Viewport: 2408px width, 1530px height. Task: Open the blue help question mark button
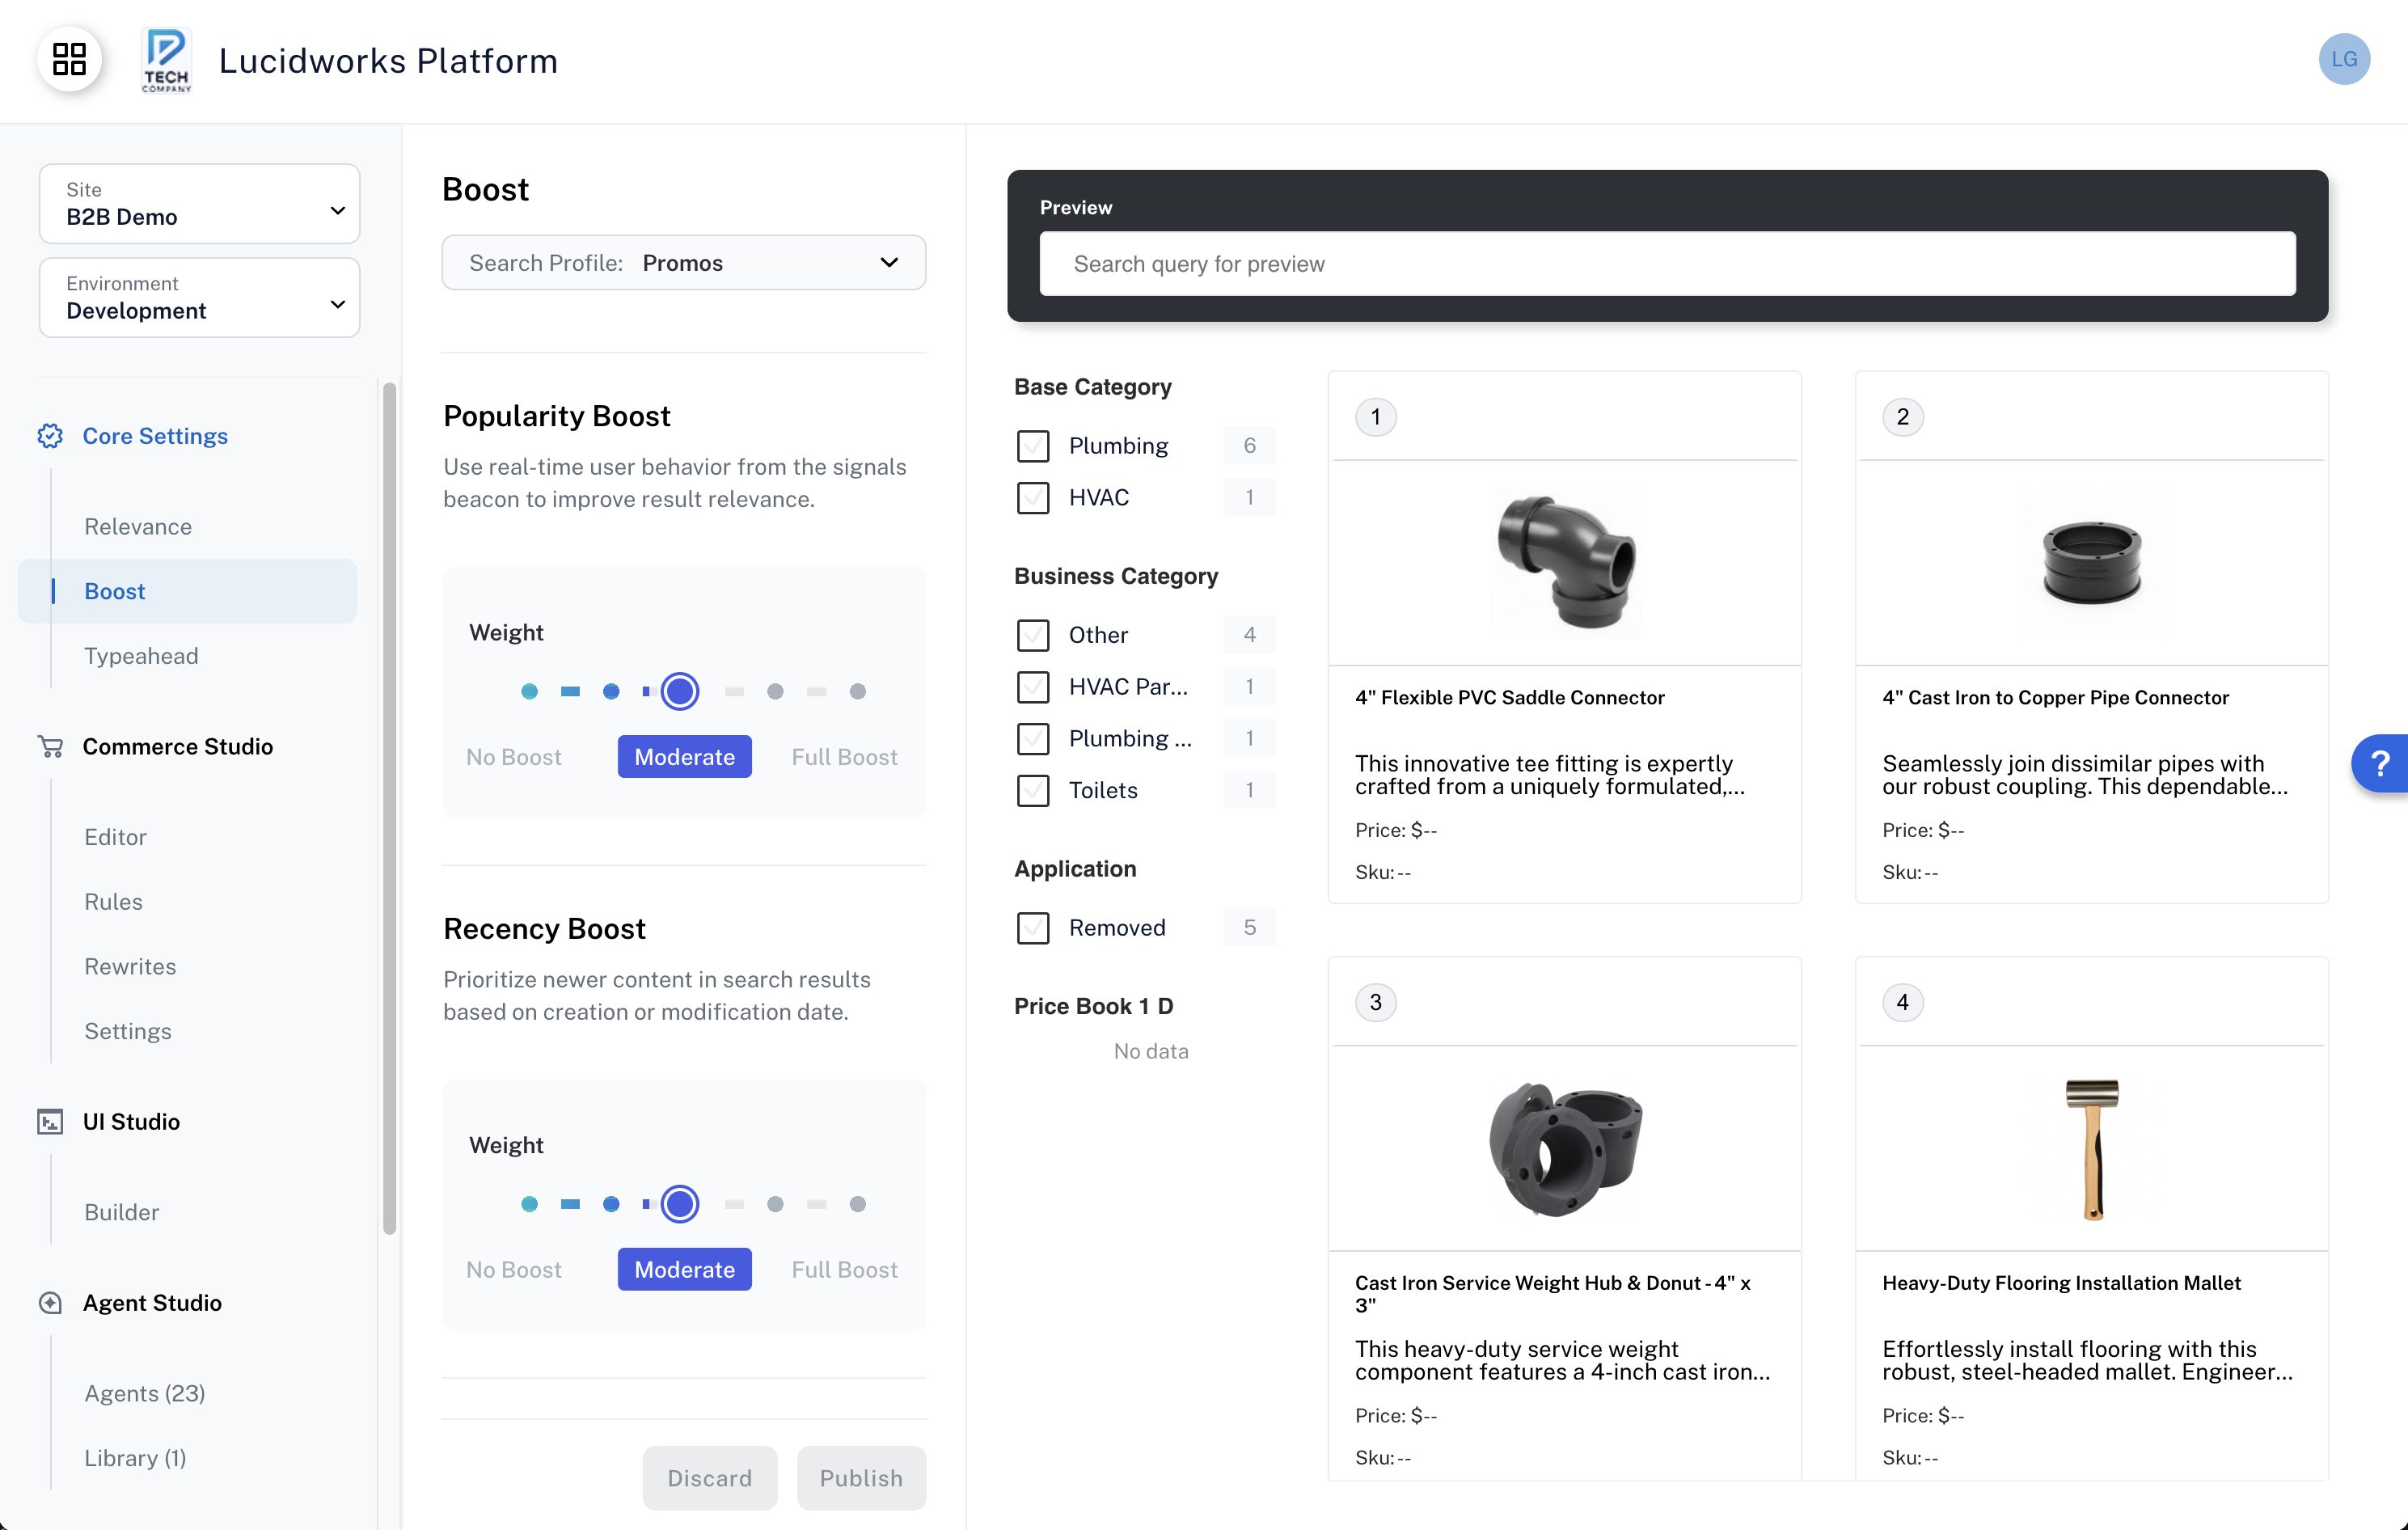2380,764
